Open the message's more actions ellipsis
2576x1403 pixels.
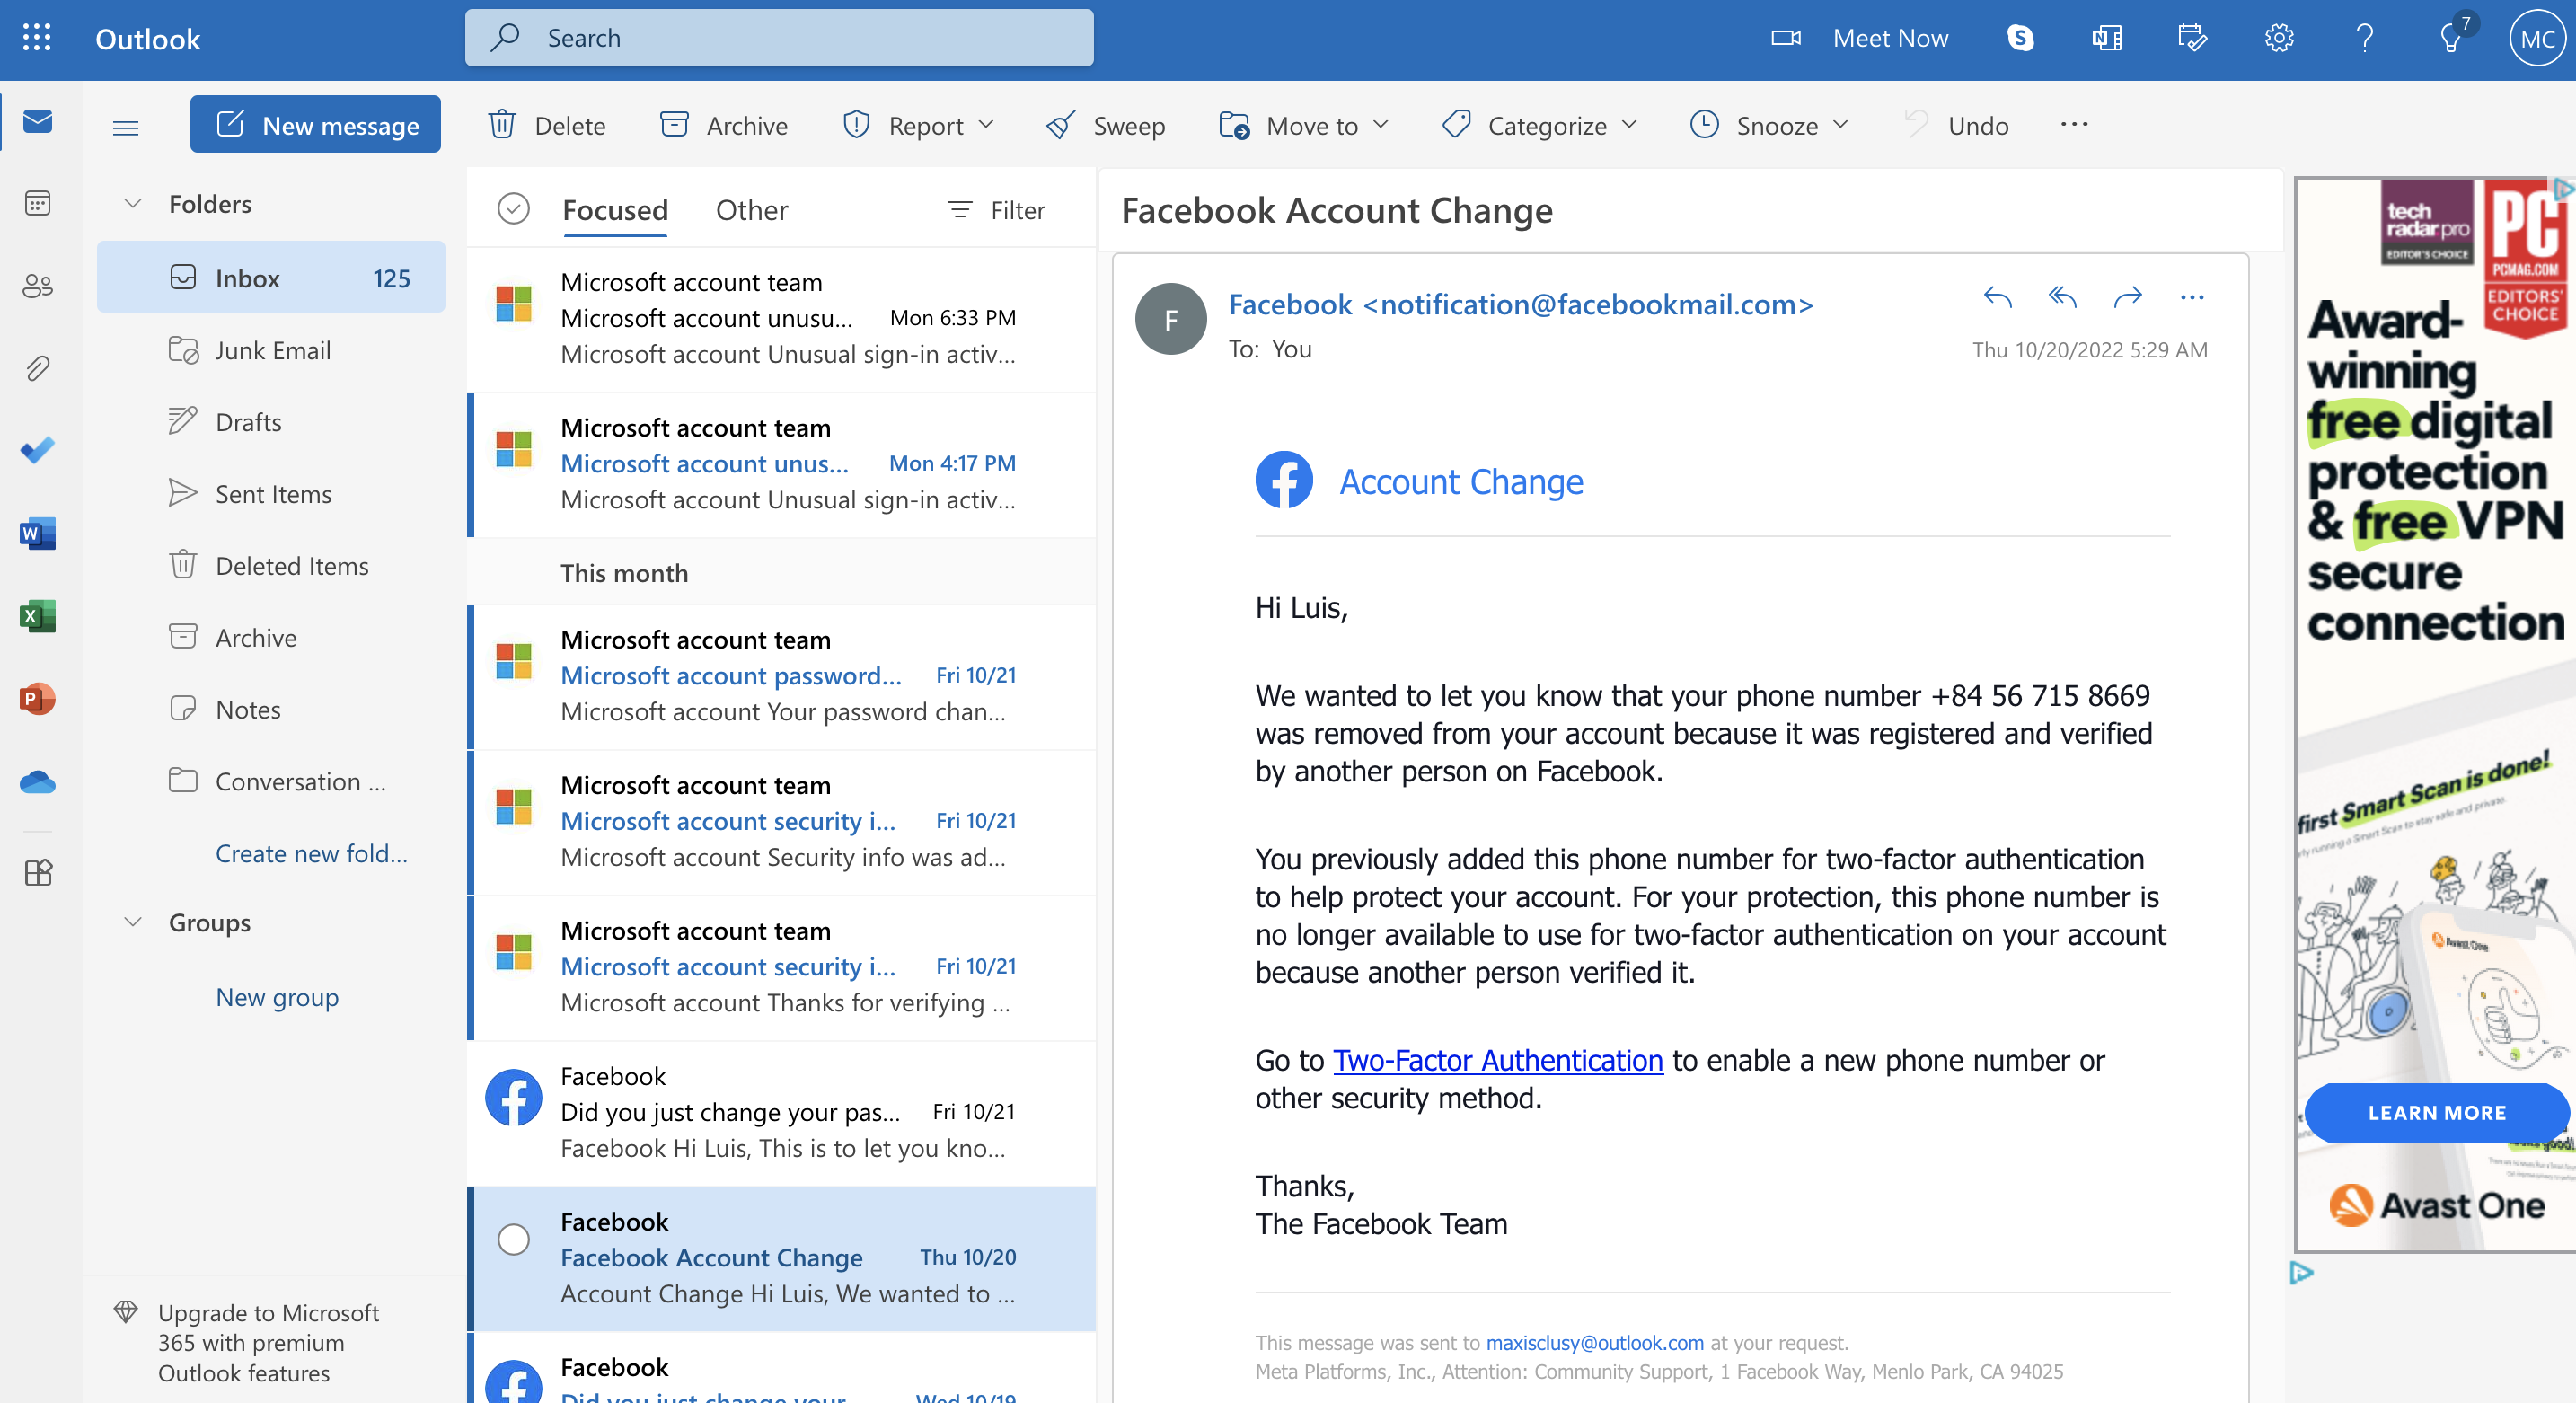[x=2192, y=296]
